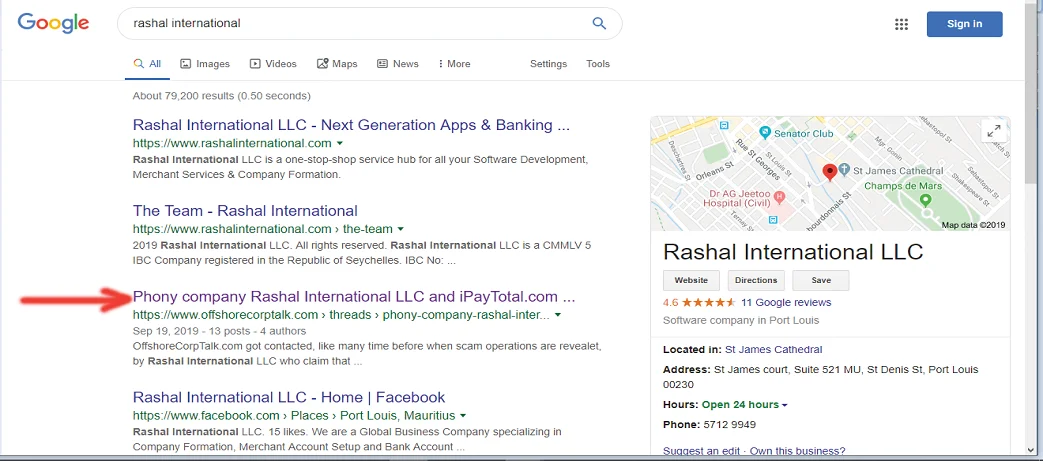Open Rashal International LLC Facebook result
The width and height of the screenshot is (1044, 462).
289,397
